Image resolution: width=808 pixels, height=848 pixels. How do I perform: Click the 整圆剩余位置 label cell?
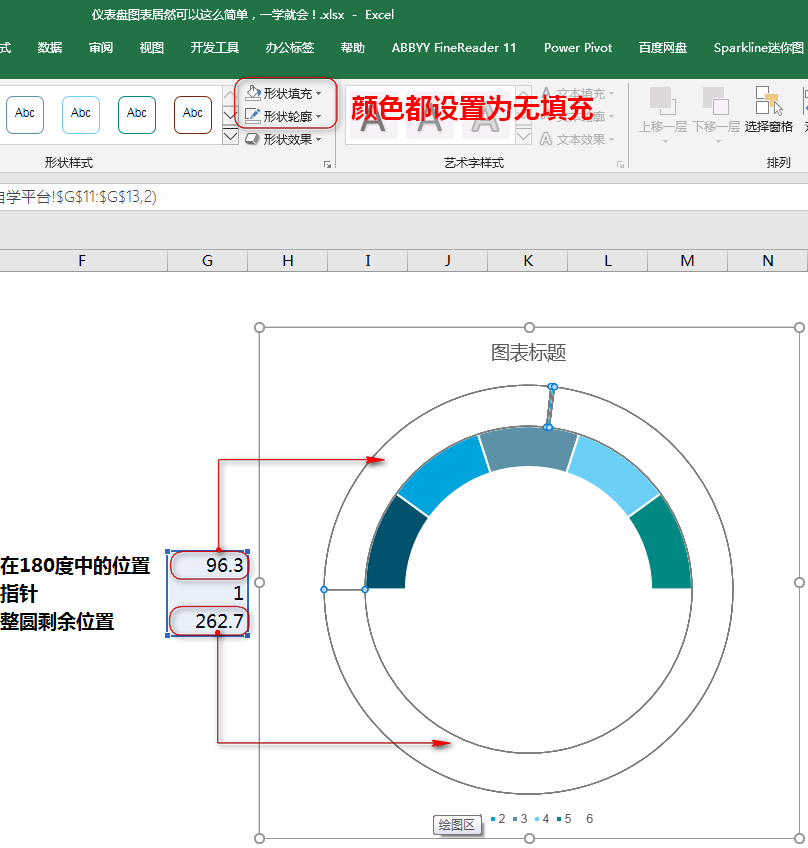57,622
